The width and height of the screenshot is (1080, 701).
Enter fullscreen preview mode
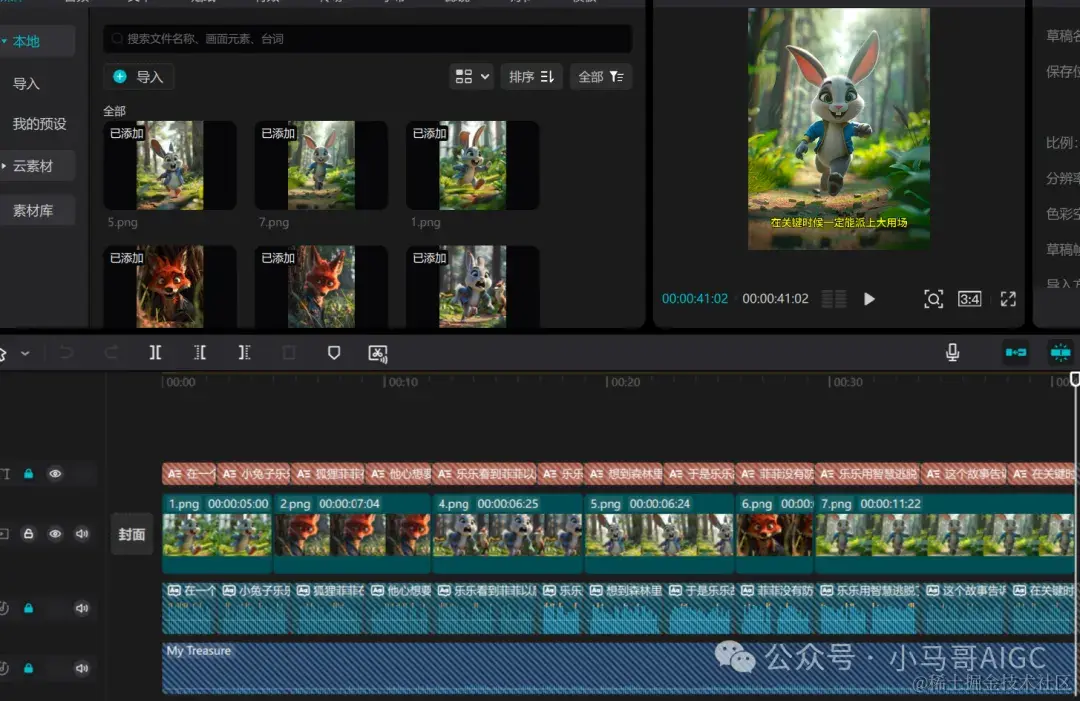[x=1008, y=299]
